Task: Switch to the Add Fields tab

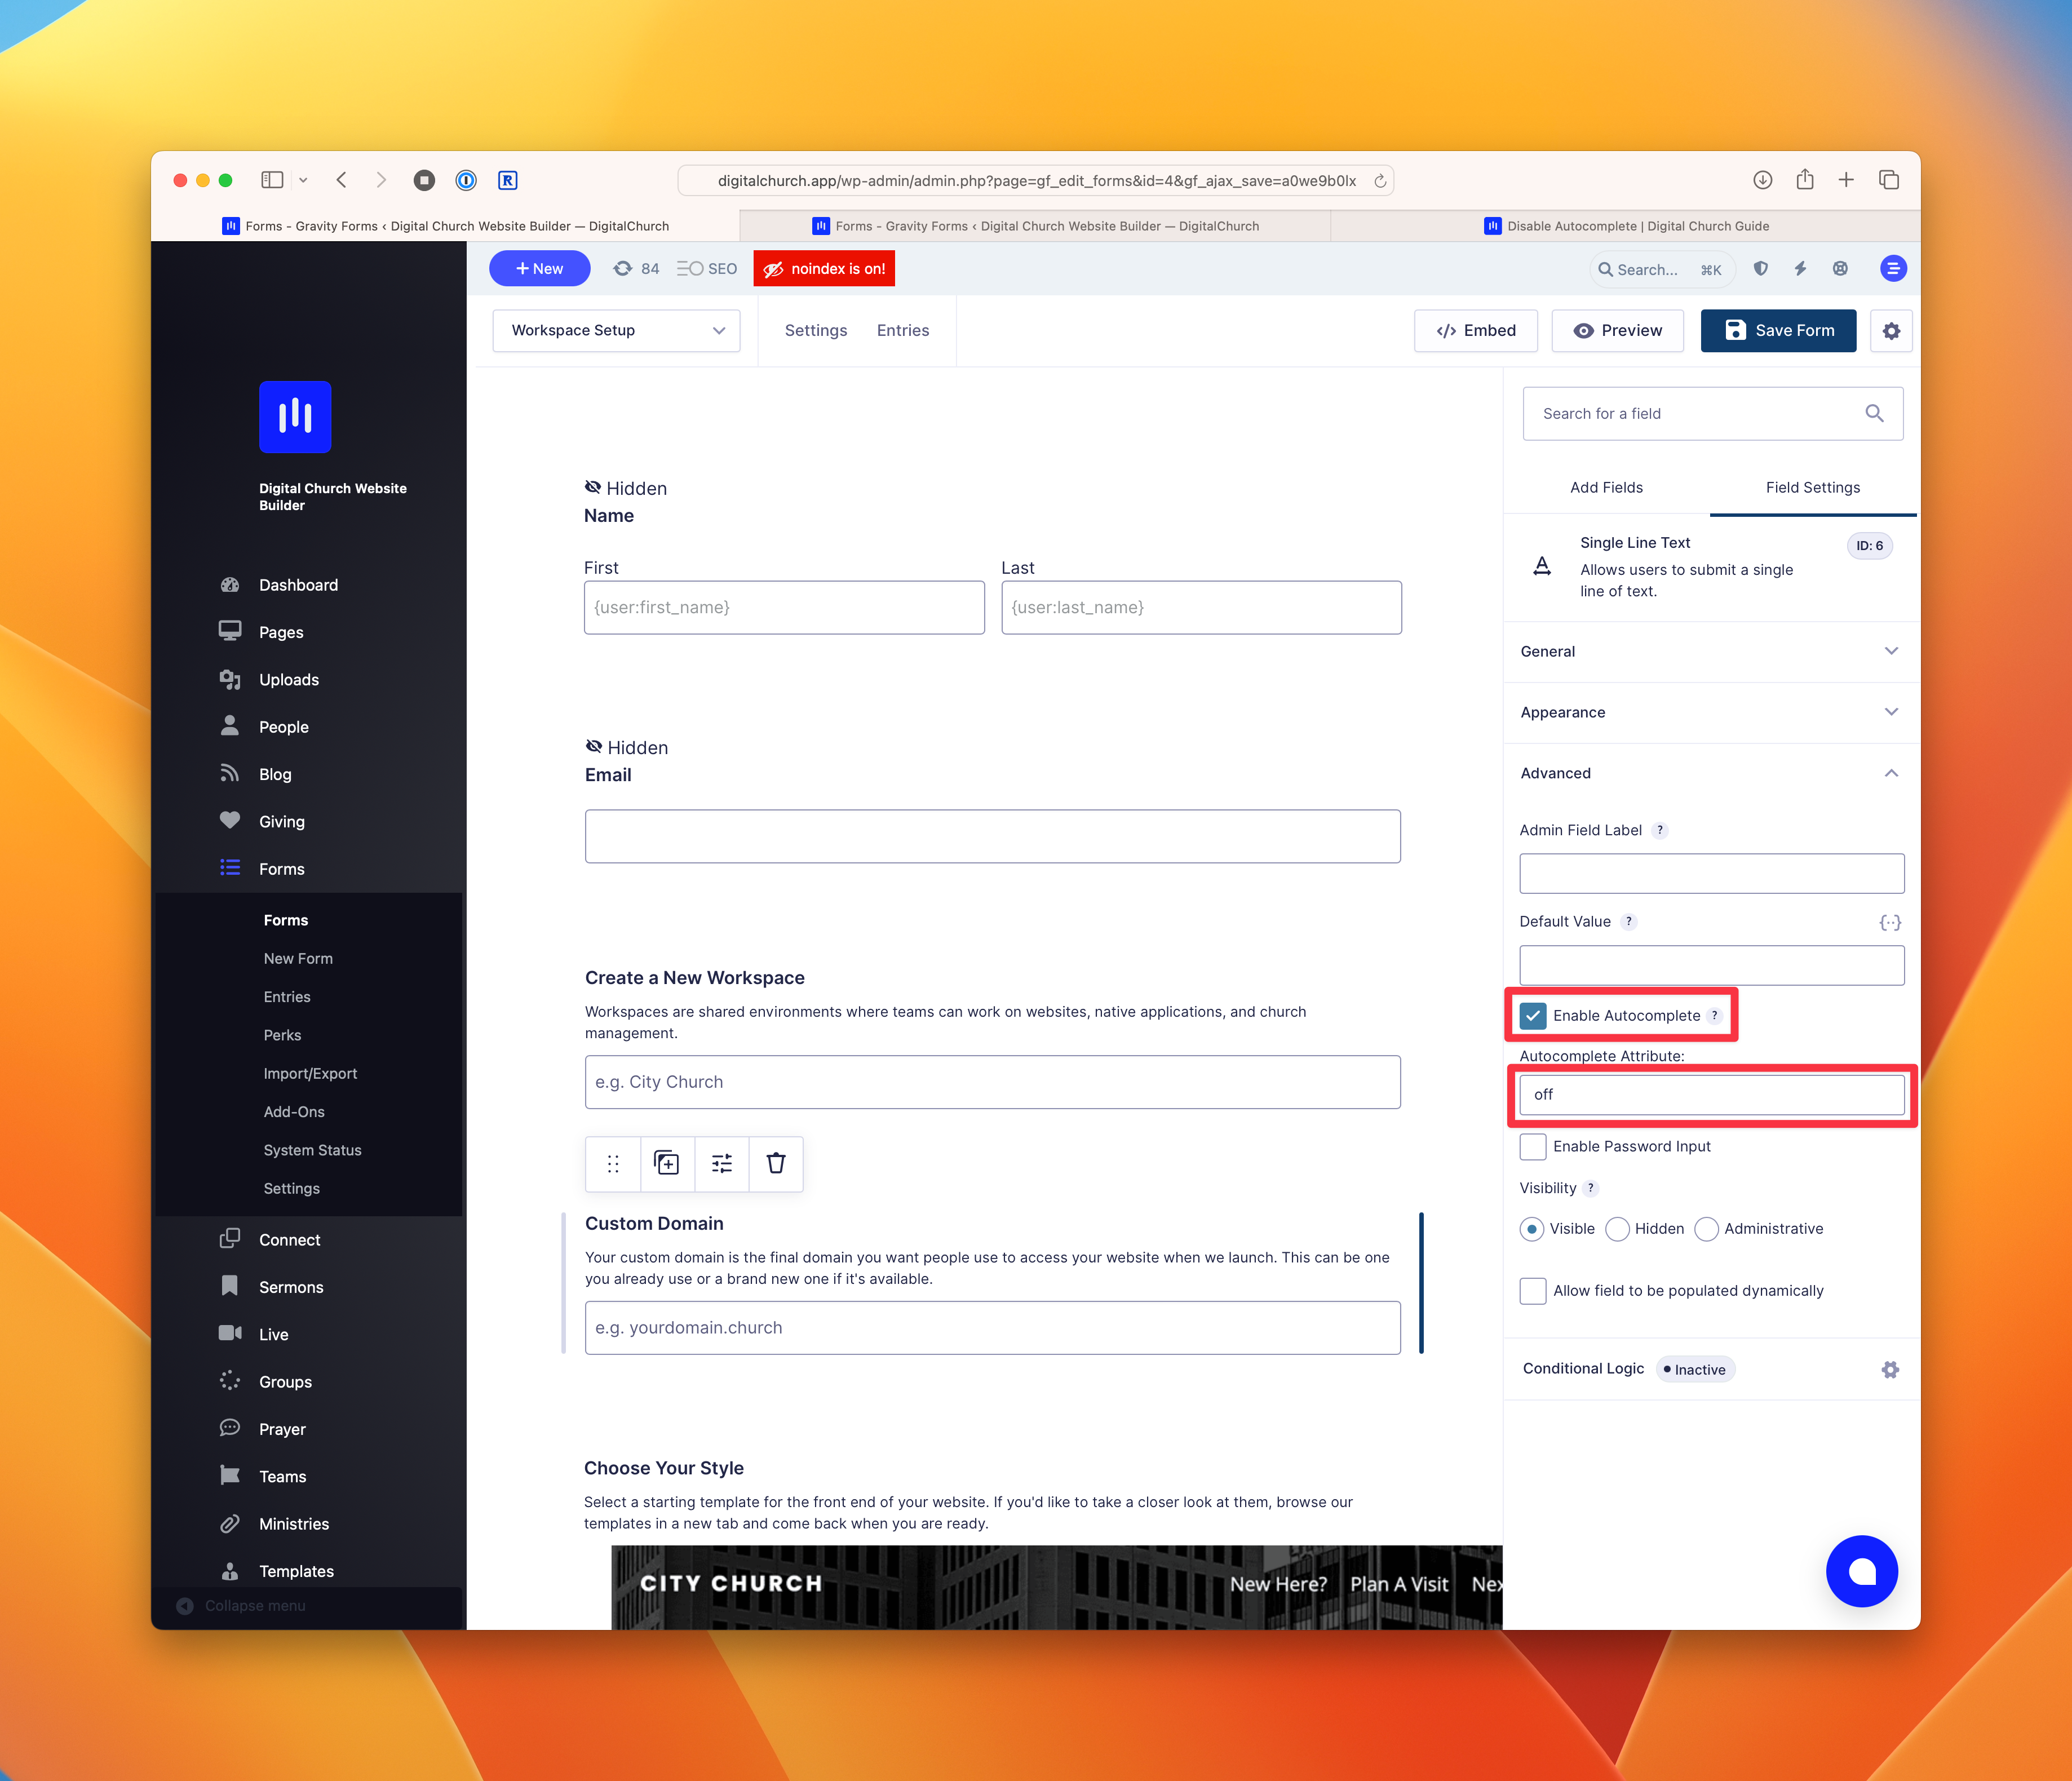Action: point(1605,486)
